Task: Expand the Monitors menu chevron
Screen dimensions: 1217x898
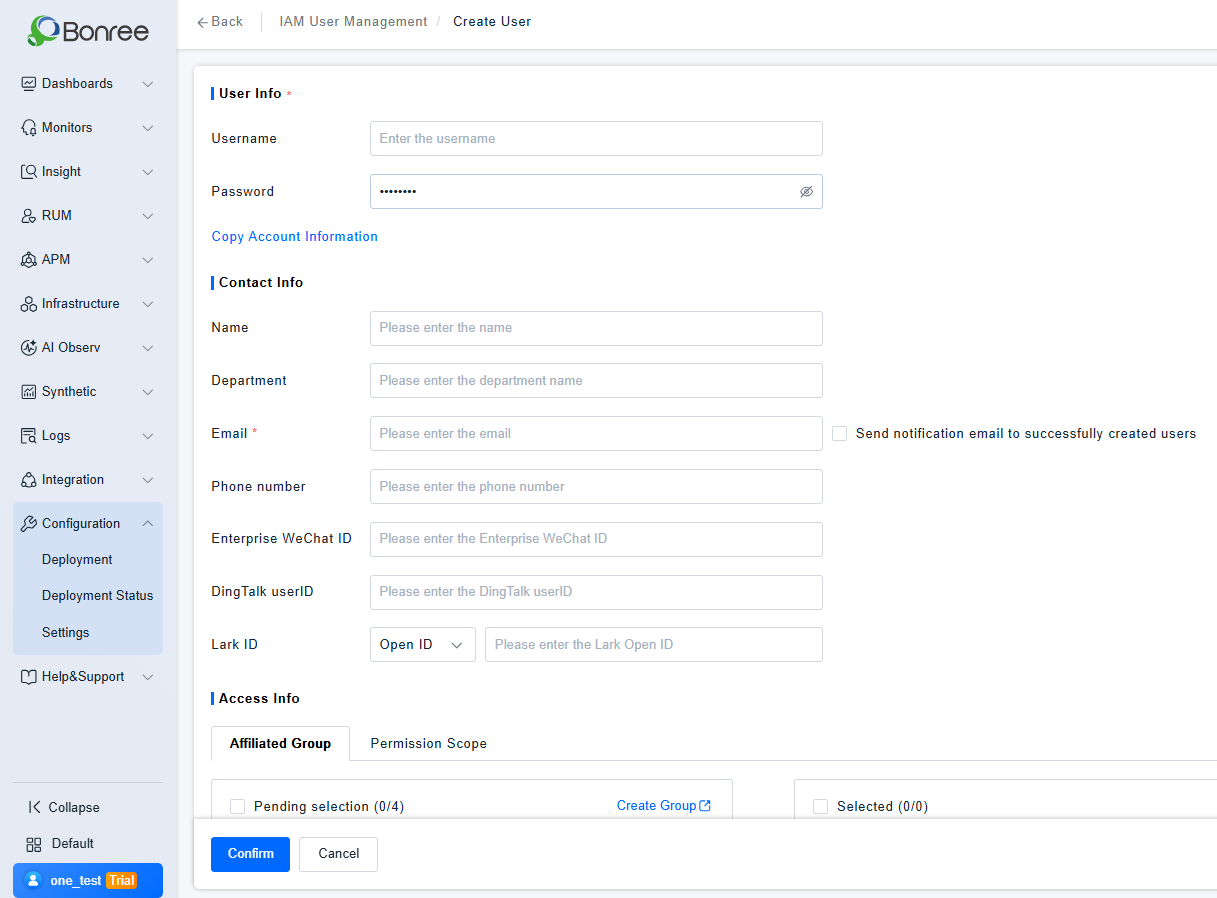Action: click(x=148, y=128)
